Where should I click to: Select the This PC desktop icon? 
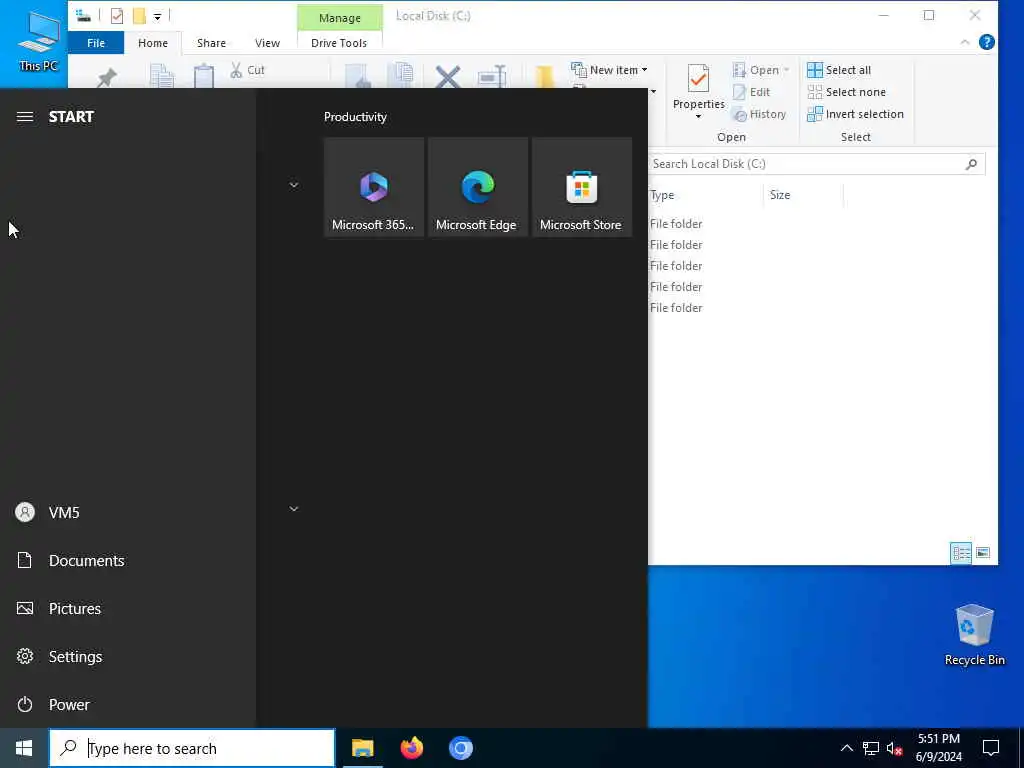coord(39,41)
